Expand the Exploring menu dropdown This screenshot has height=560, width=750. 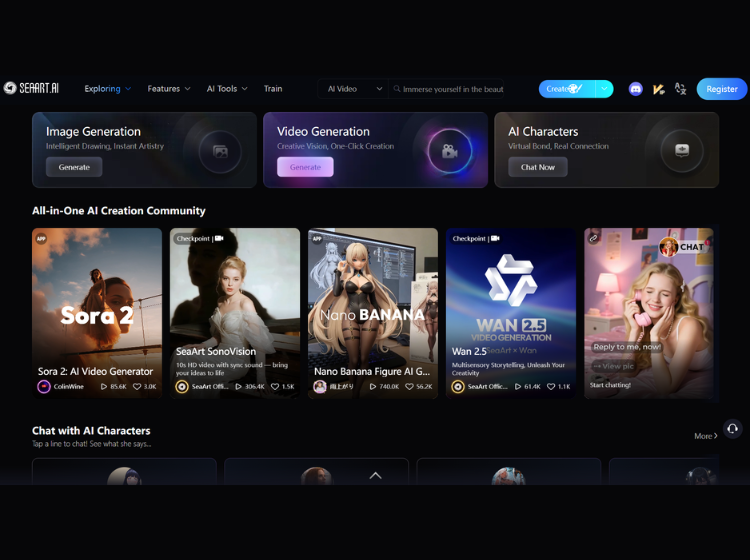tap(108, 89)
